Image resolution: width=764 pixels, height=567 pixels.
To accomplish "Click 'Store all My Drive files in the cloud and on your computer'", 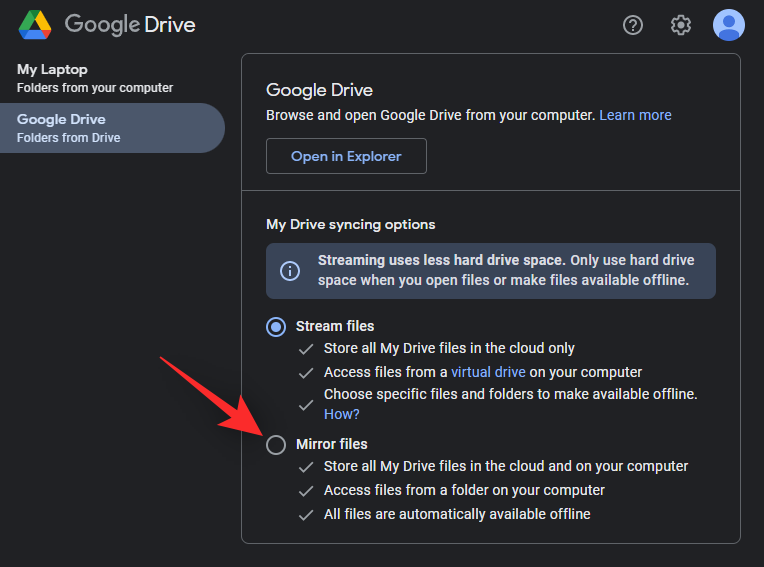I will [x=506, y=466].
